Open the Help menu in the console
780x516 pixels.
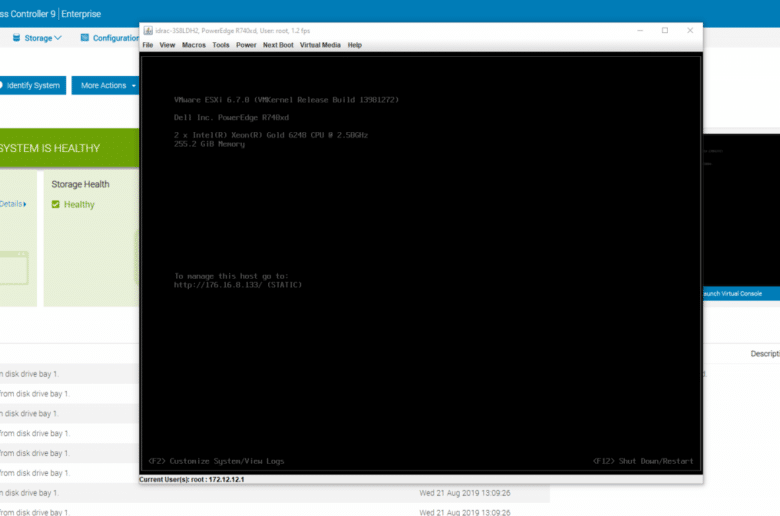coord(355,45)
